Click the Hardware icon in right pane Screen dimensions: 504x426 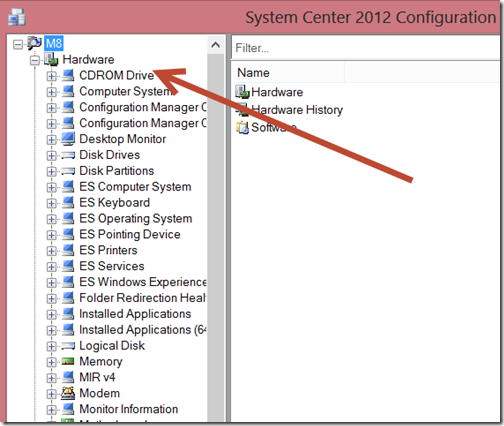point(242,92)
